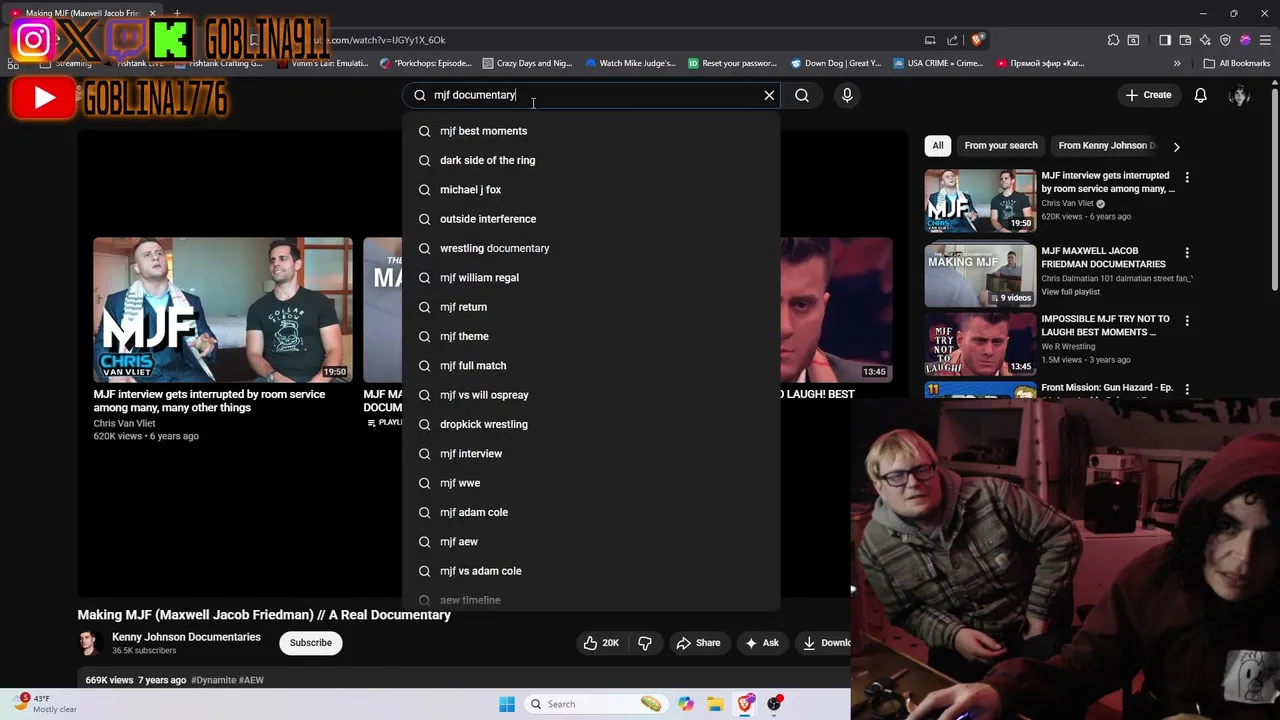
Task: Clear the YouTube search box text
Action: pyautogui.click(x=769, y=95)
